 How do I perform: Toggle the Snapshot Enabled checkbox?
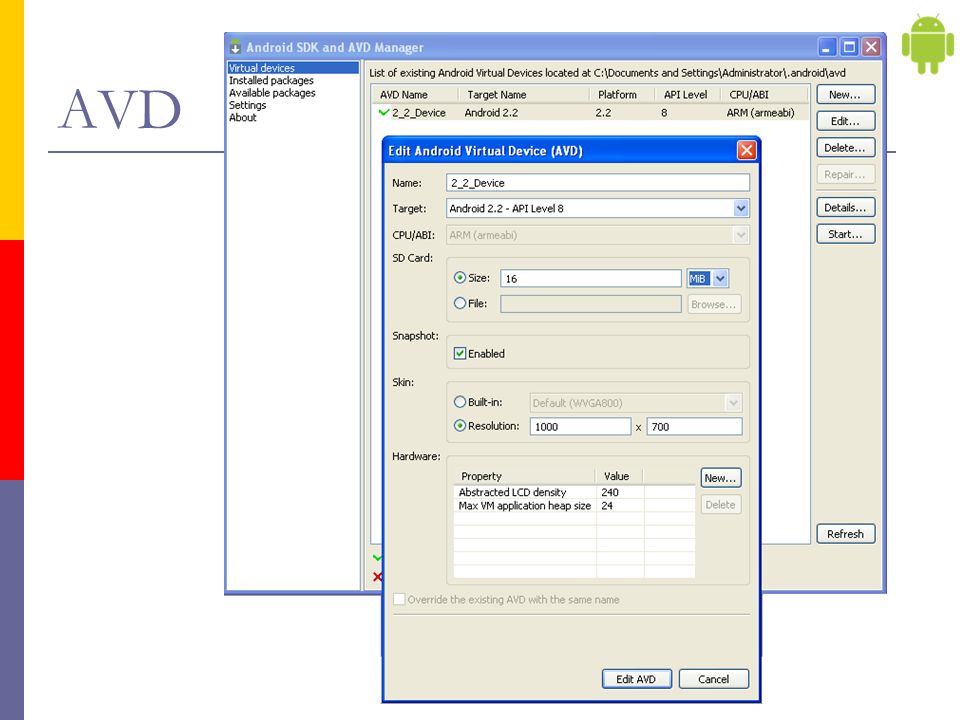(x=460, y=353)
